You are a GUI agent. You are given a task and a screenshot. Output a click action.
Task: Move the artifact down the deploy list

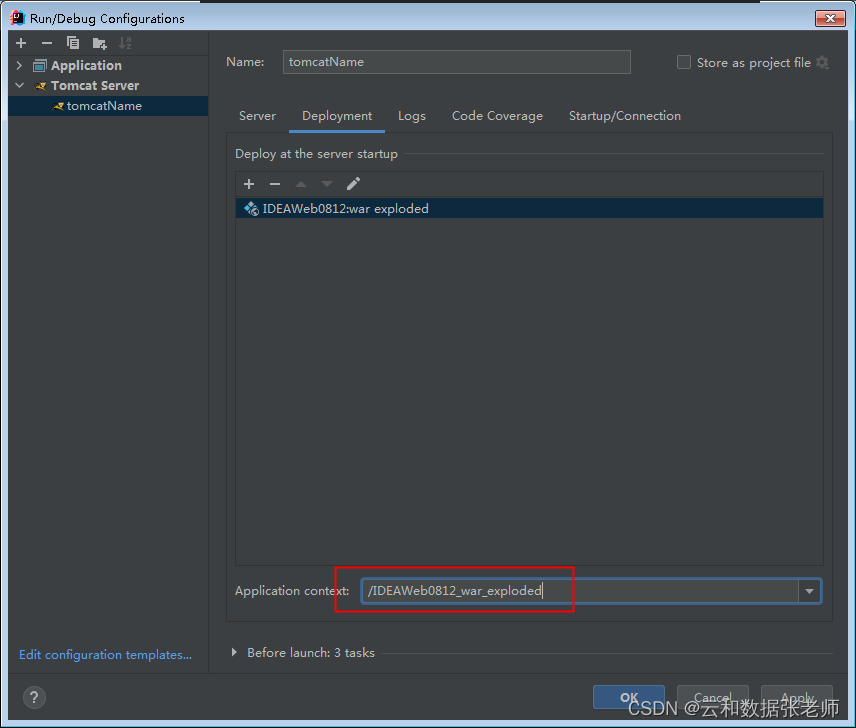tap(327, 184)
